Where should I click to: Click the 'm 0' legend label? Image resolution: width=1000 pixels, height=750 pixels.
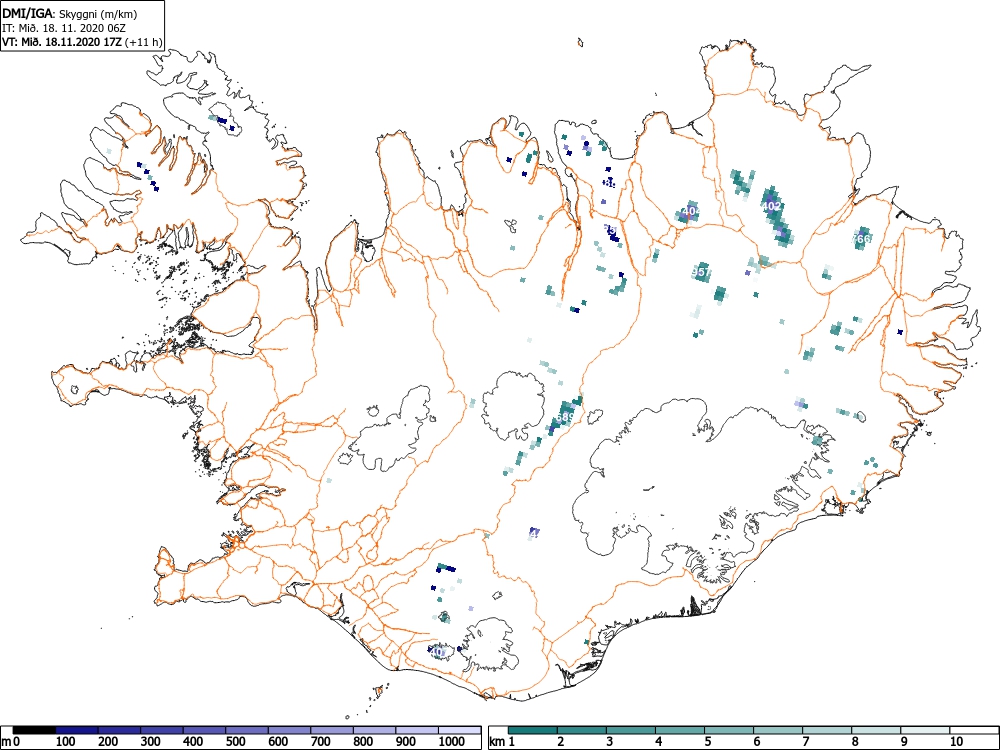point(11,742)
